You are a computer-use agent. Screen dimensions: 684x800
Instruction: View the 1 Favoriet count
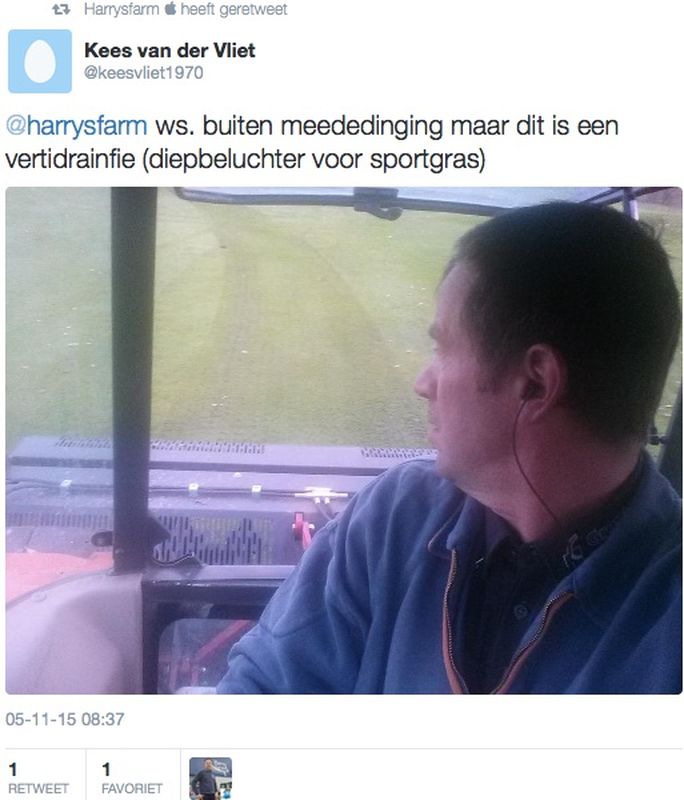pos(132,778)
